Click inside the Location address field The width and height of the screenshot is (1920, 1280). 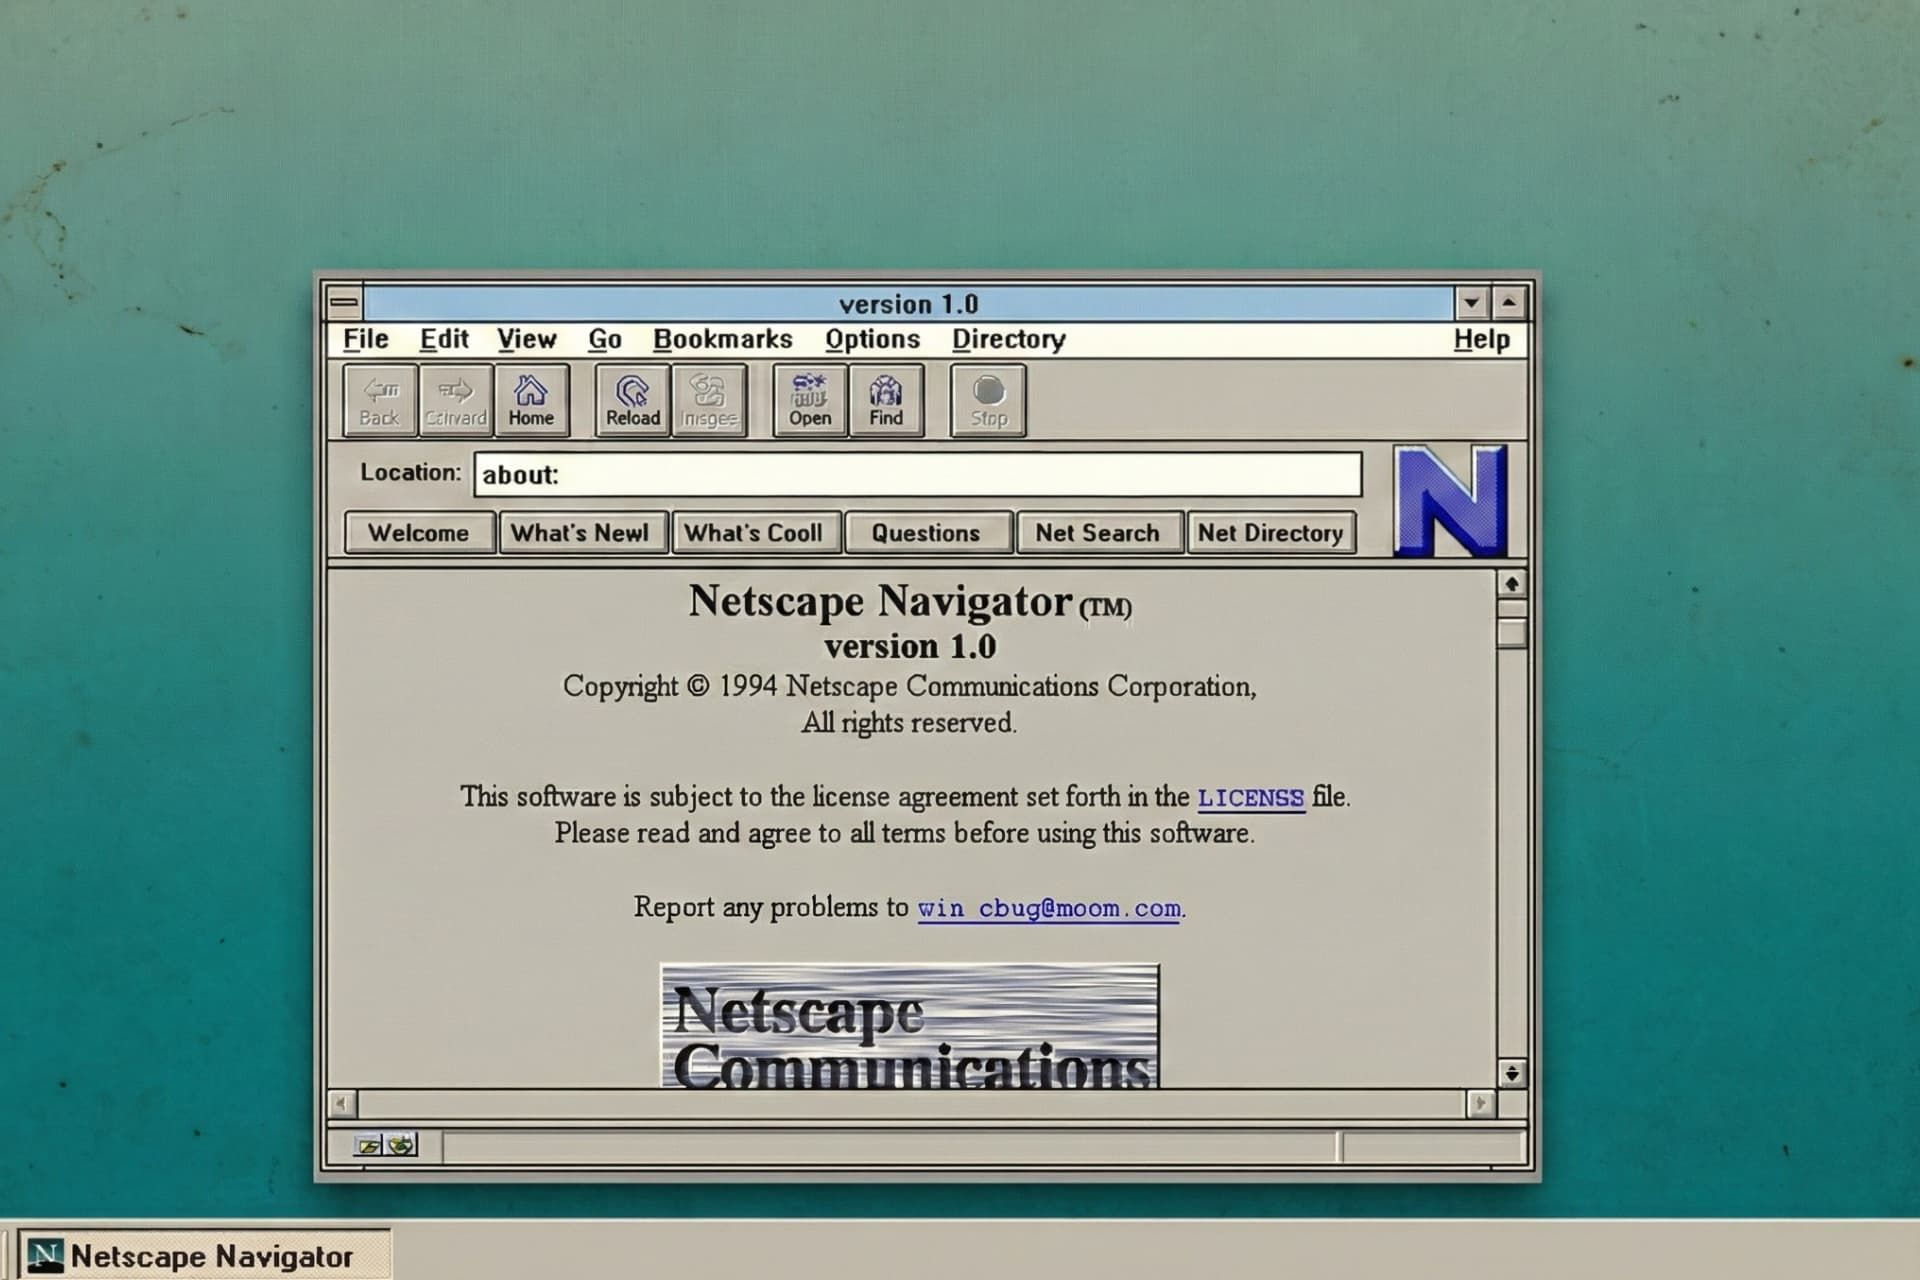click(917, 475)
